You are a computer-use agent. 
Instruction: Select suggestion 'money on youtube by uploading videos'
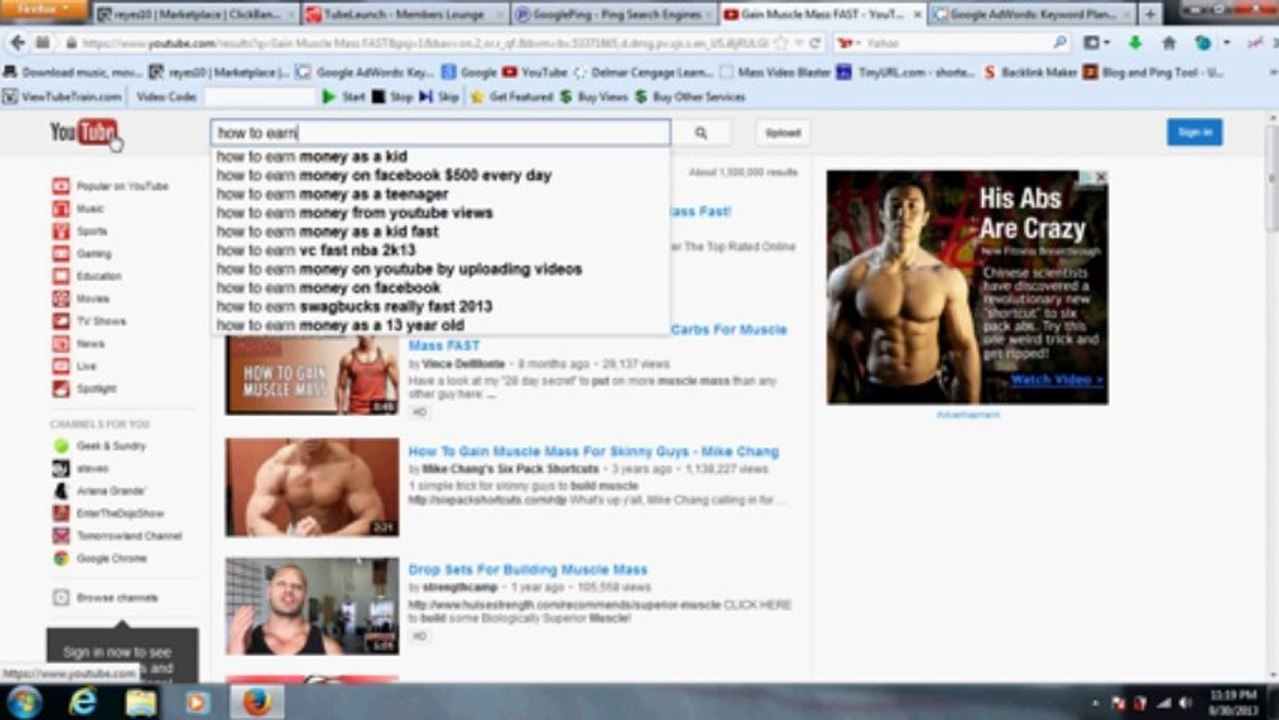440,269
